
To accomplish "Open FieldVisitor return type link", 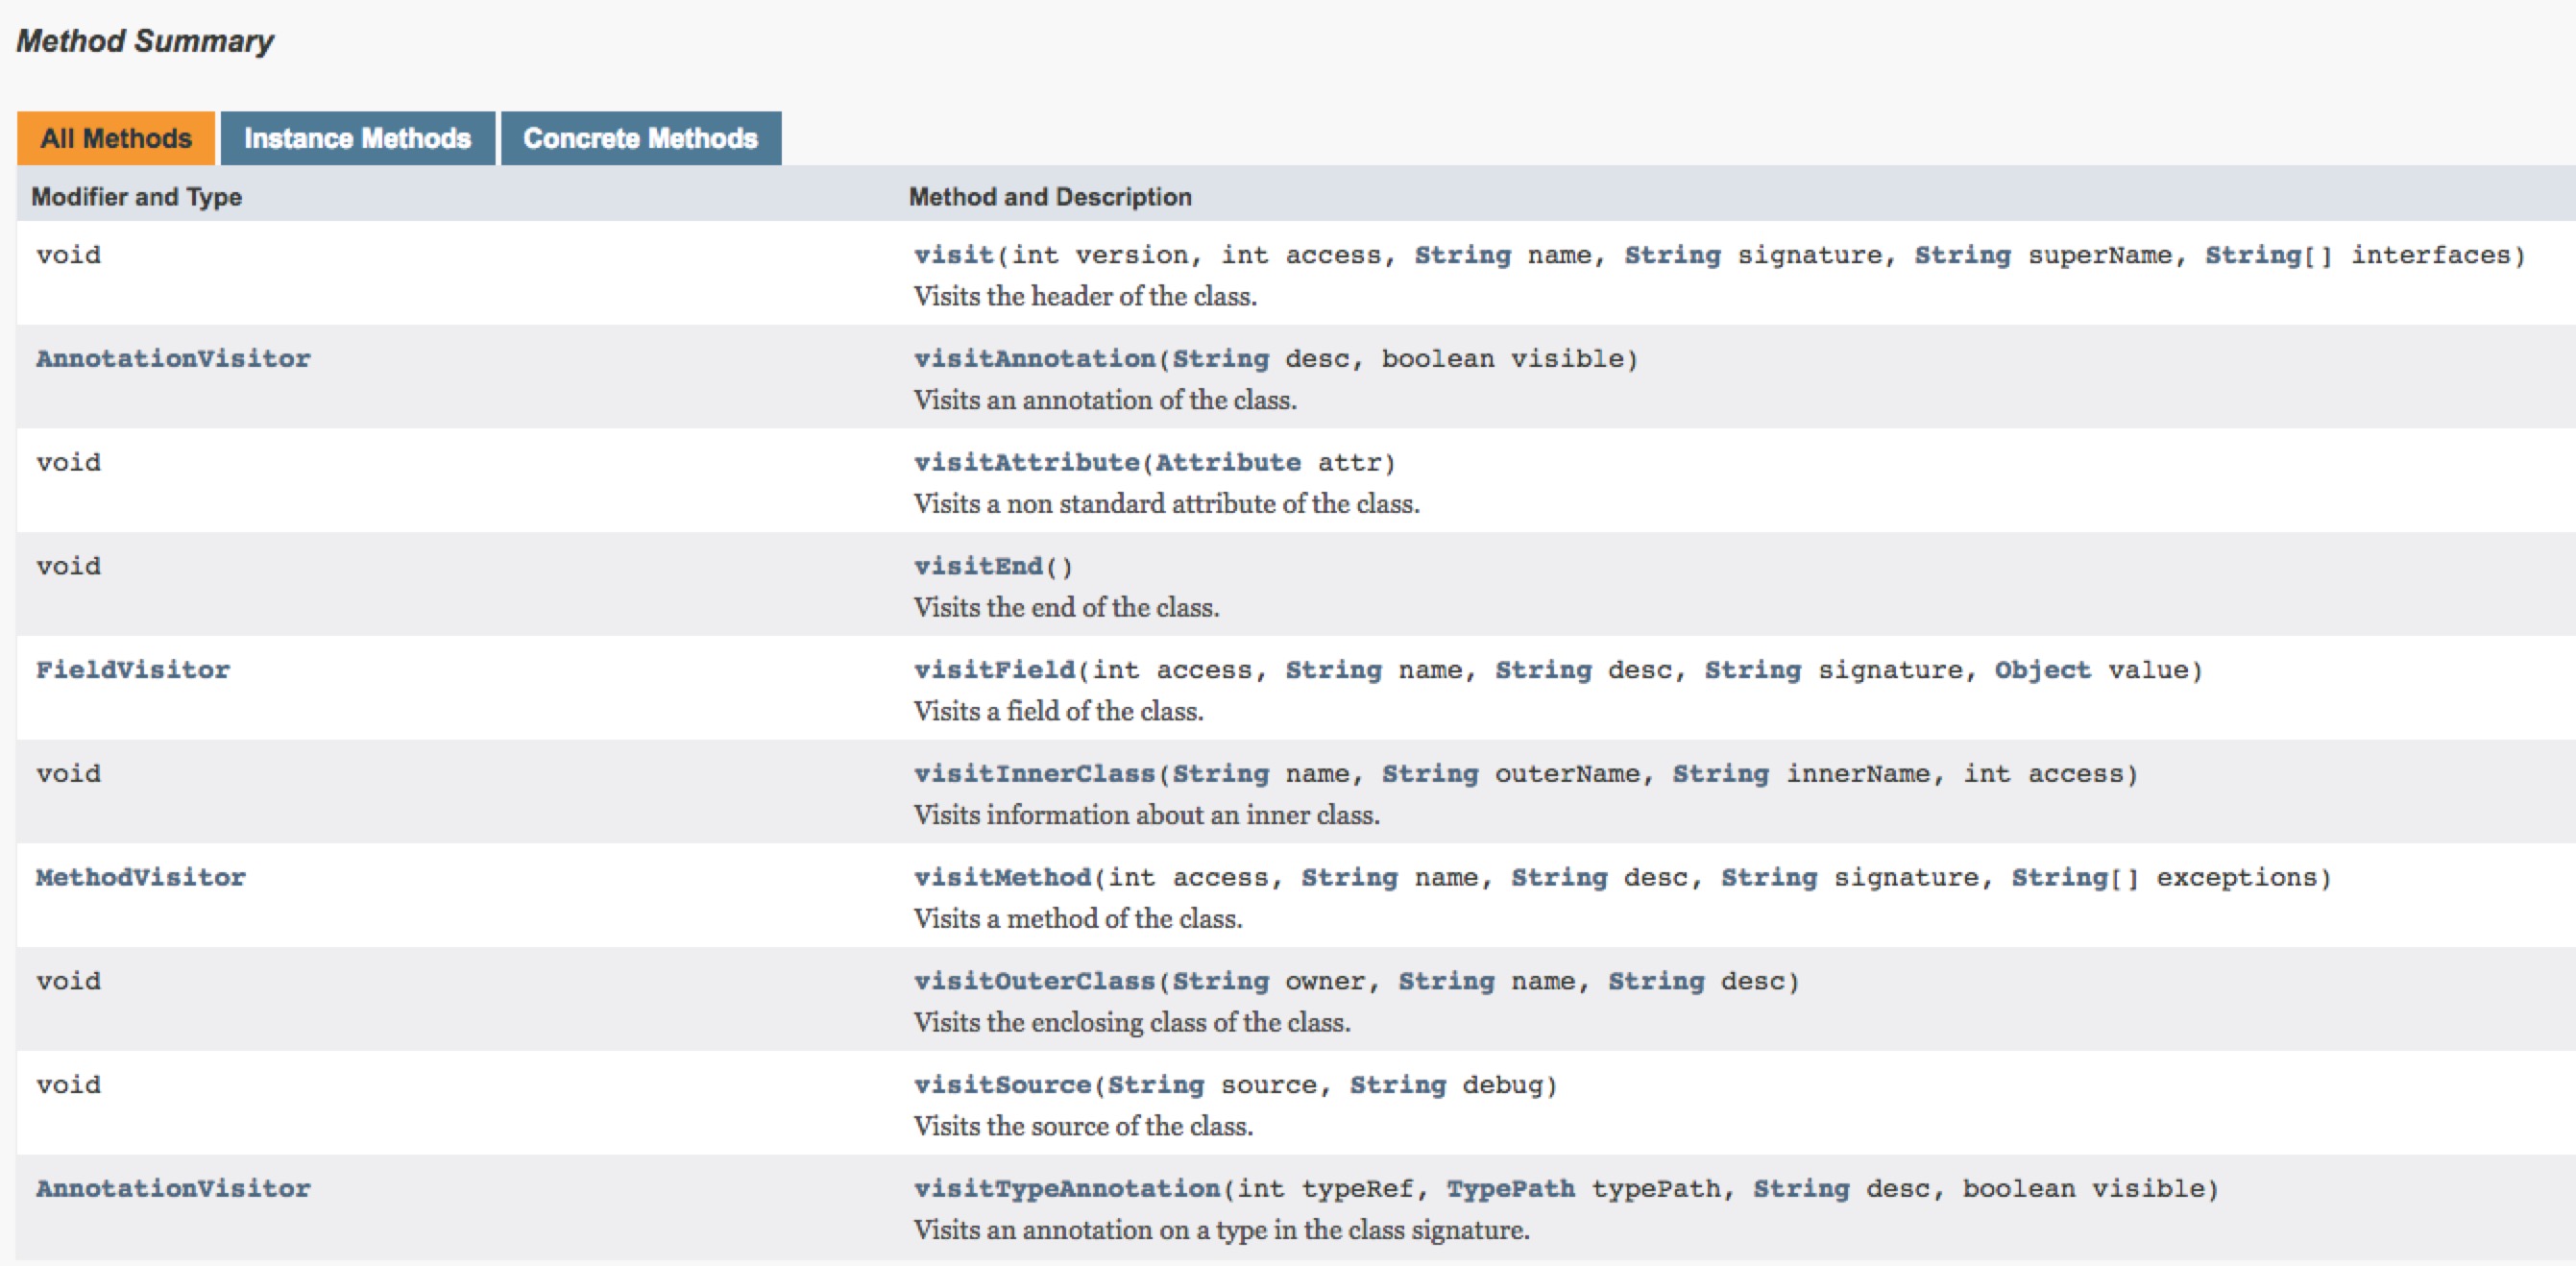I will click(133, 670).
